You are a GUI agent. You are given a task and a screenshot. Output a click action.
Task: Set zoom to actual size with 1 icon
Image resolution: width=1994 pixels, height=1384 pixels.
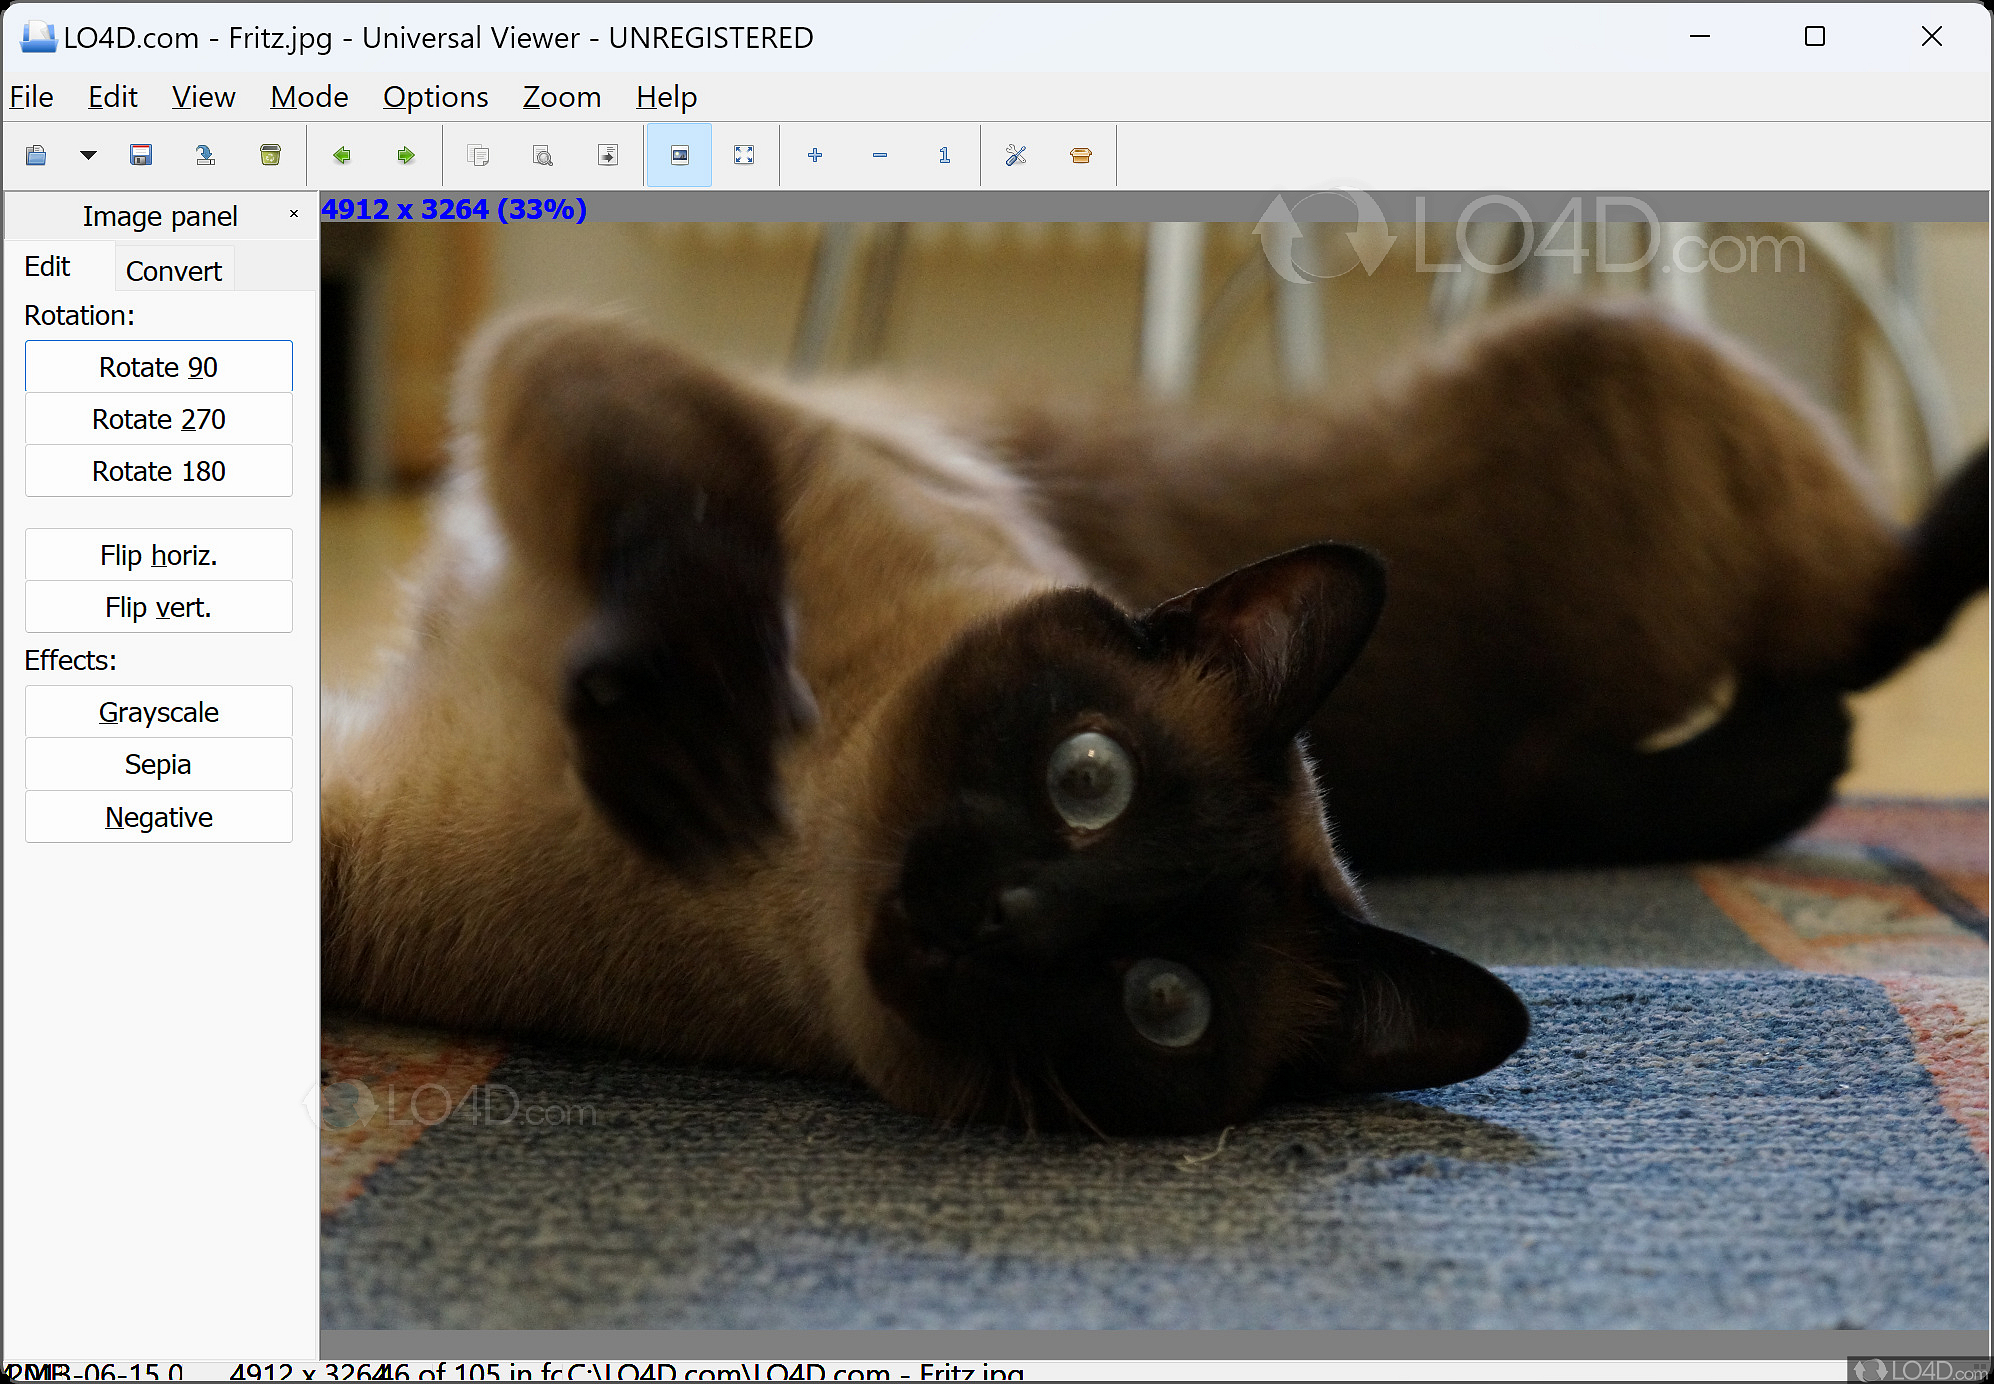click(x=943, y=155)
